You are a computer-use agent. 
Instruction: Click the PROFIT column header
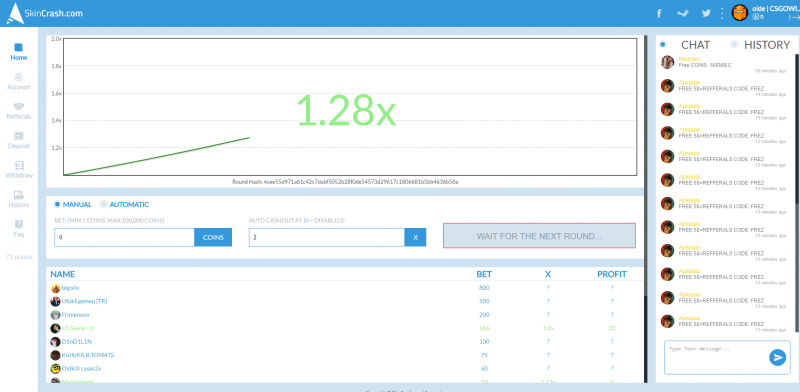(612, 274)
